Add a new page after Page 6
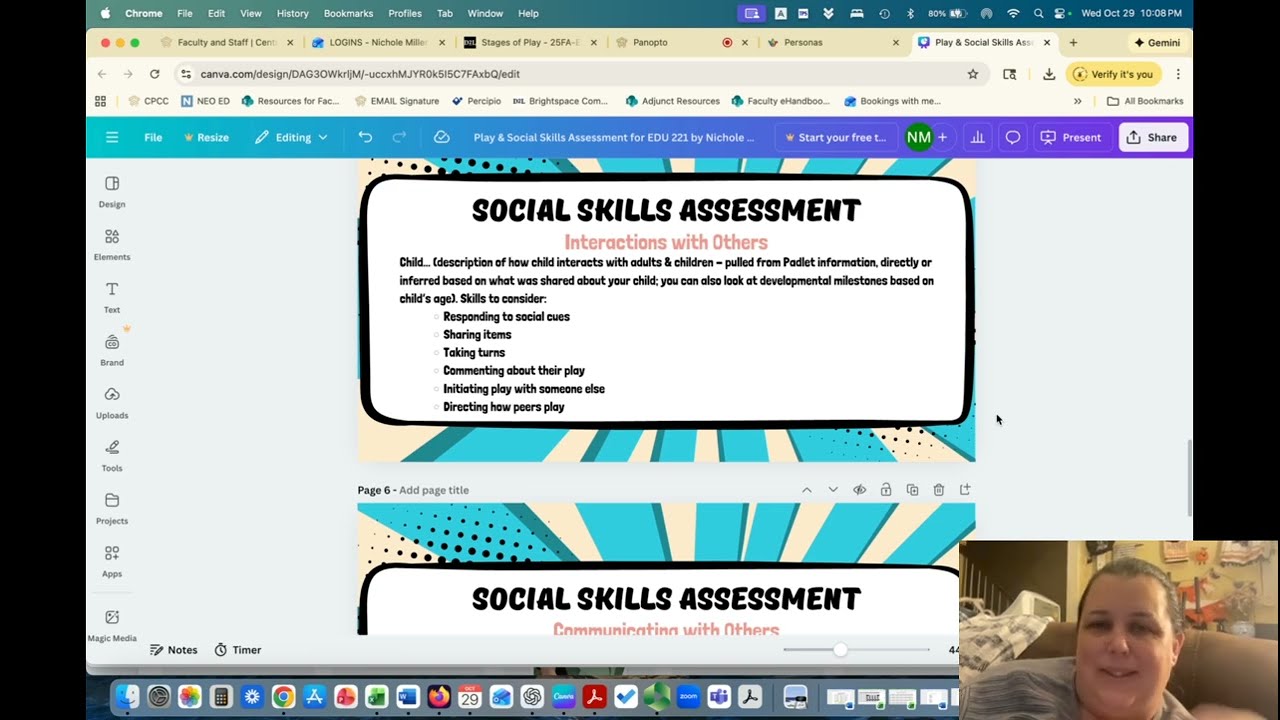 [965, 490]
